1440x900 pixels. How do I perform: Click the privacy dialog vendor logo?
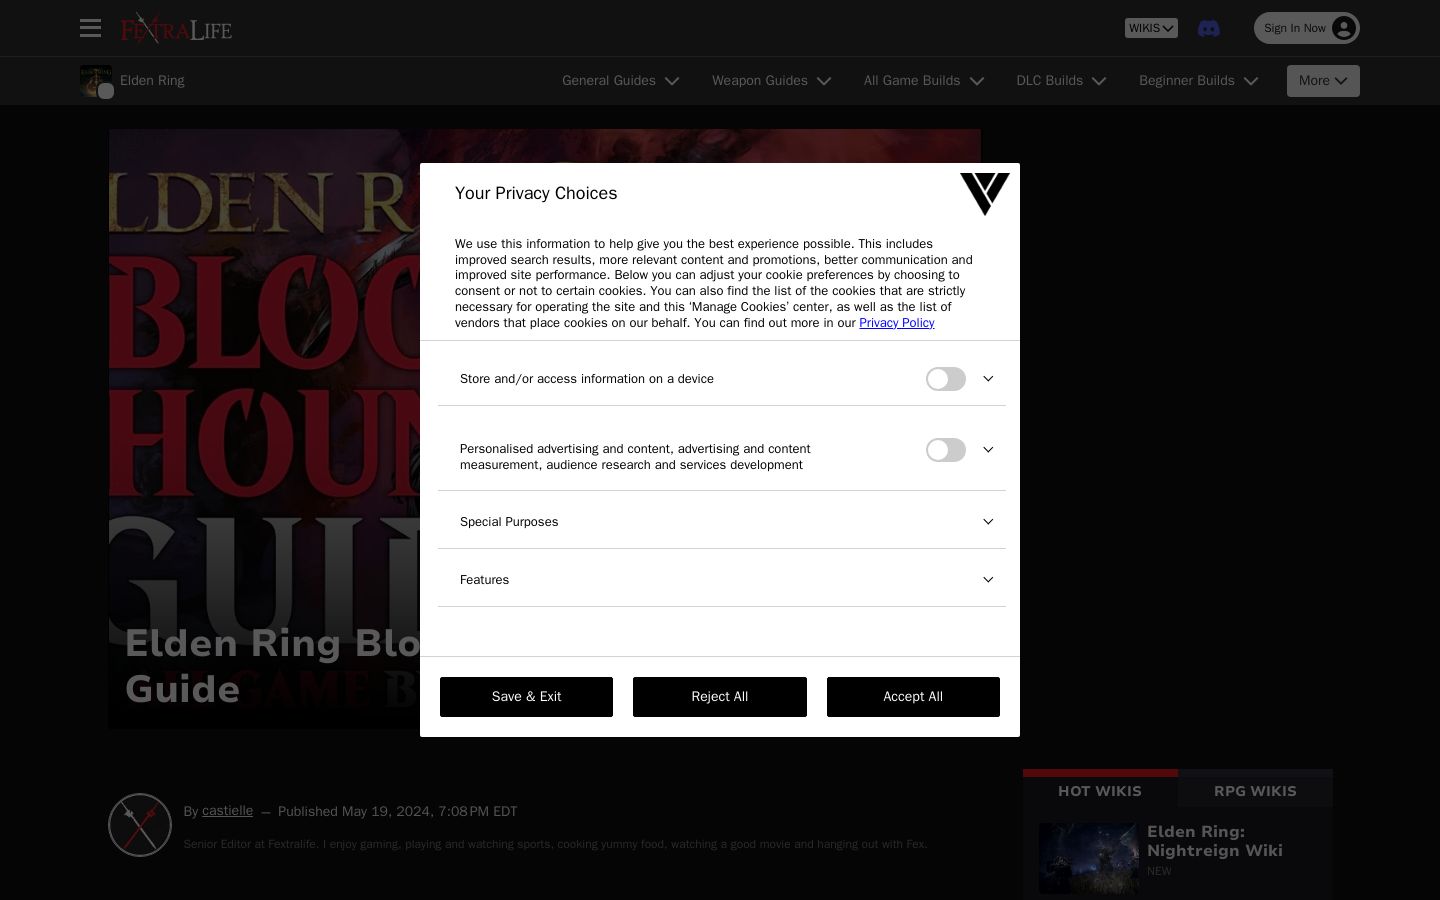pyautogui.click(x=985, y=194)
